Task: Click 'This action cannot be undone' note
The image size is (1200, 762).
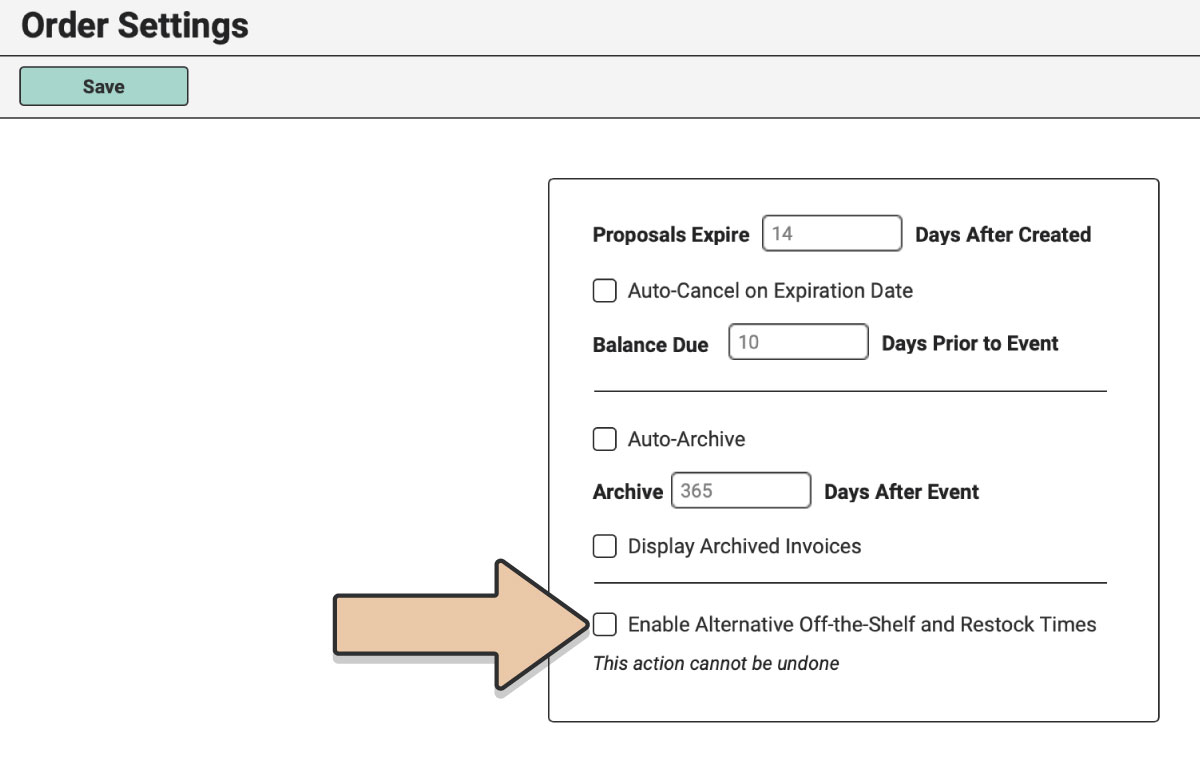Action: point(716,663)
